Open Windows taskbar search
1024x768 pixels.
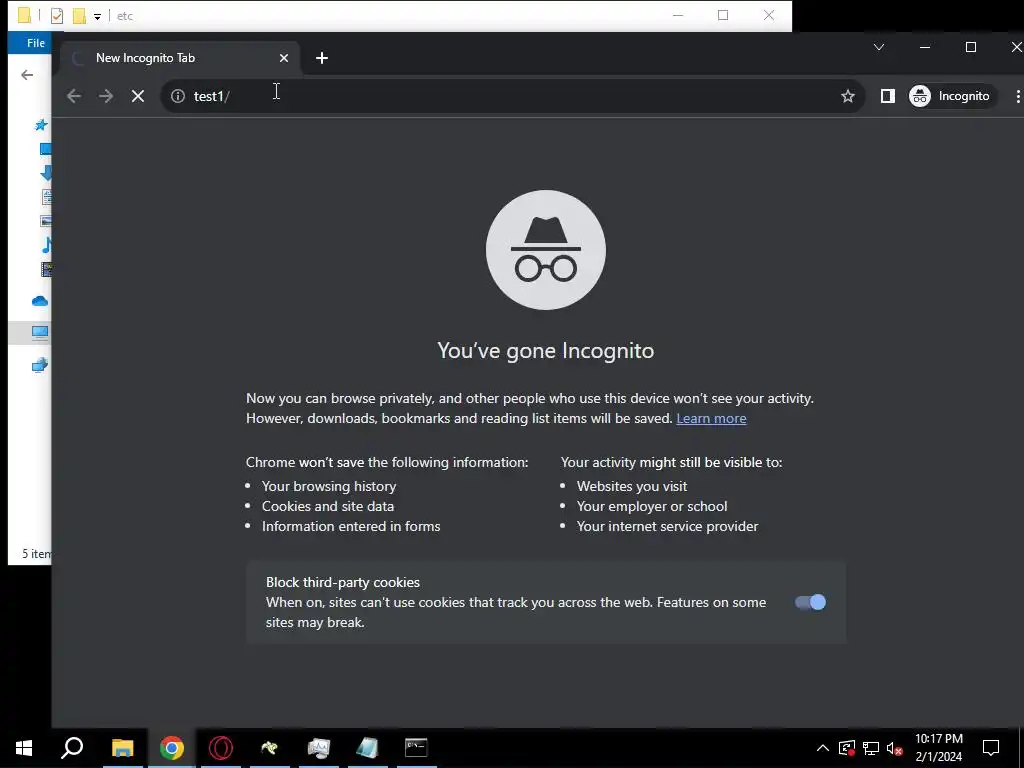coord(72,748)
